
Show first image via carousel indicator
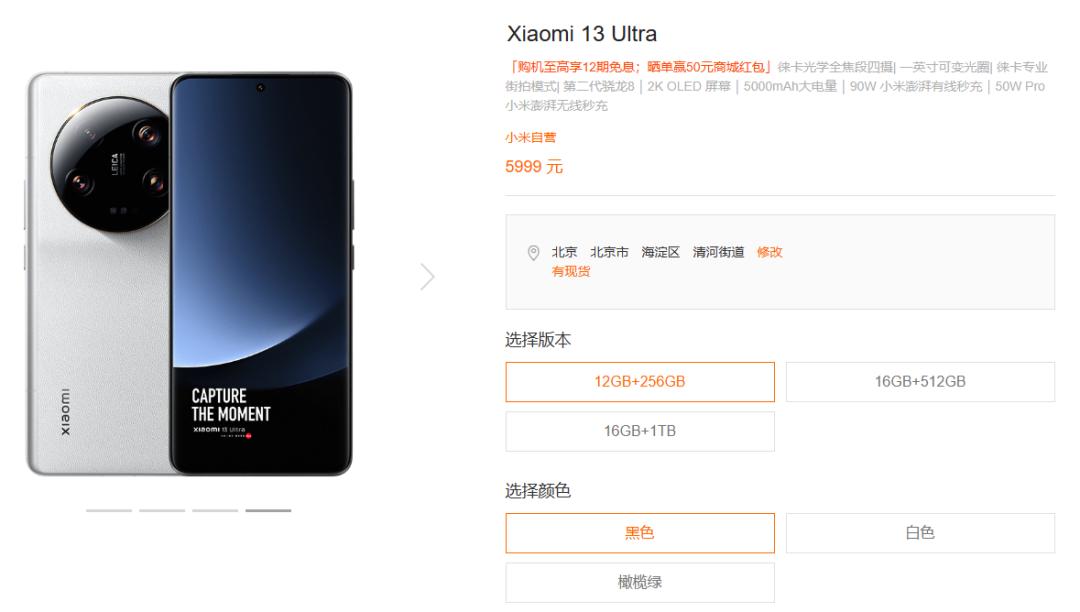pos(109,511)
